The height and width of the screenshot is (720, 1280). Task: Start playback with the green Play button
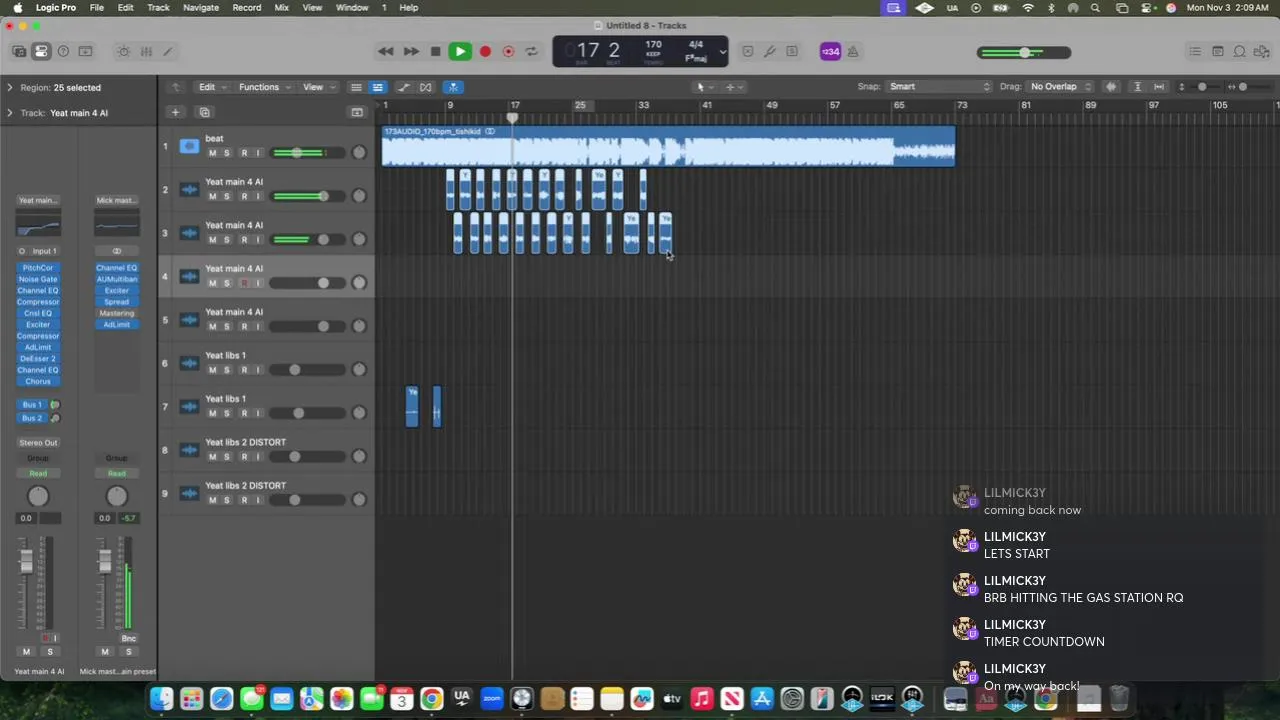pyautogui.click(x=460, y=51)
